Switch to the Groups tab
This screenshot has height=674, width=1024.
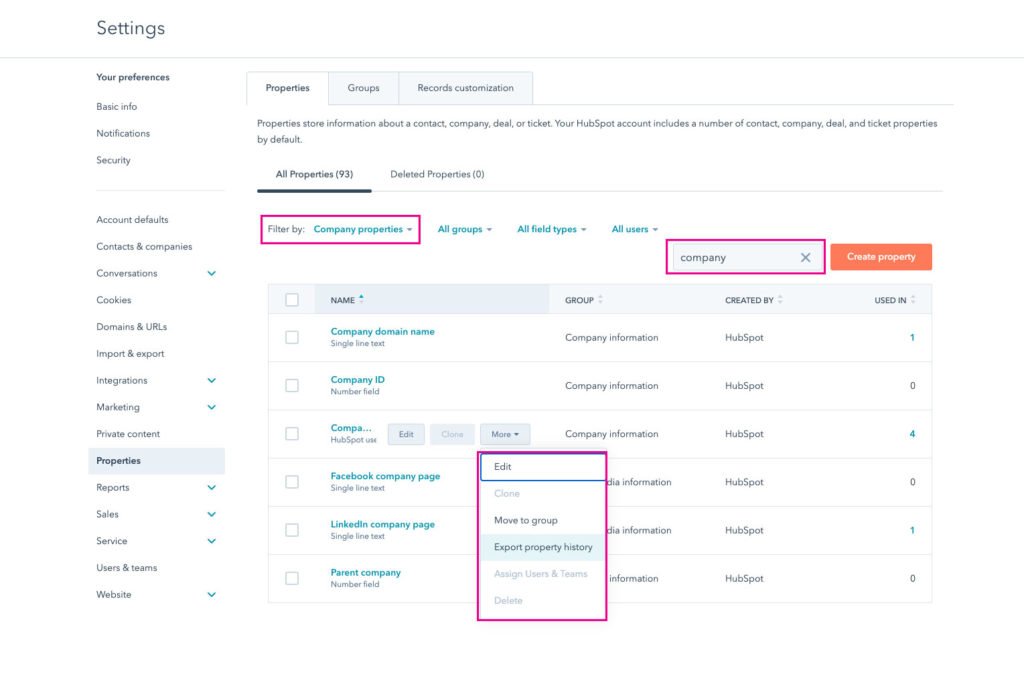363,88
